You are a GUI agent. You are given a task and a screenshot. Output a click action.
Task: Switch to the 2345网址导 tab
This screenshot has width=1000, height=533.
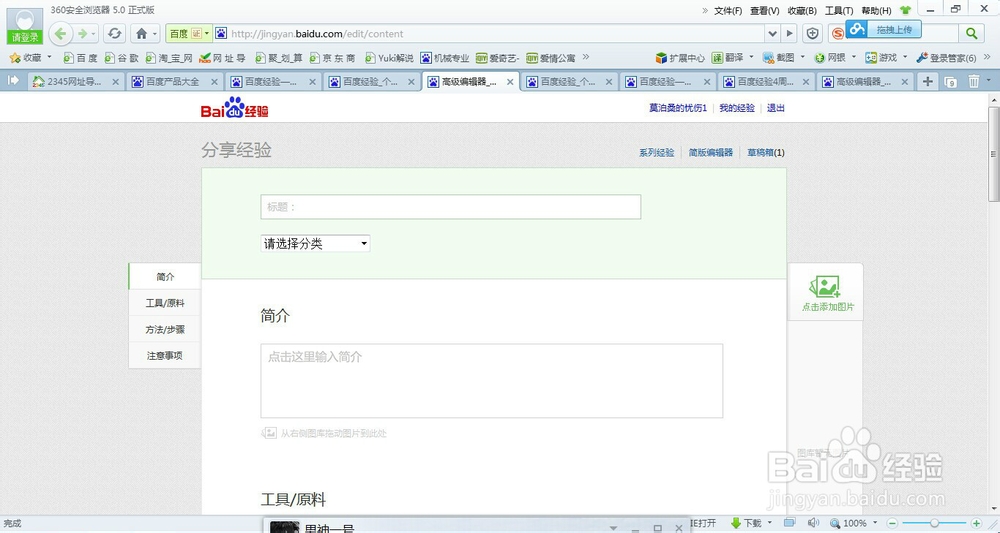[x=75, y=82]
